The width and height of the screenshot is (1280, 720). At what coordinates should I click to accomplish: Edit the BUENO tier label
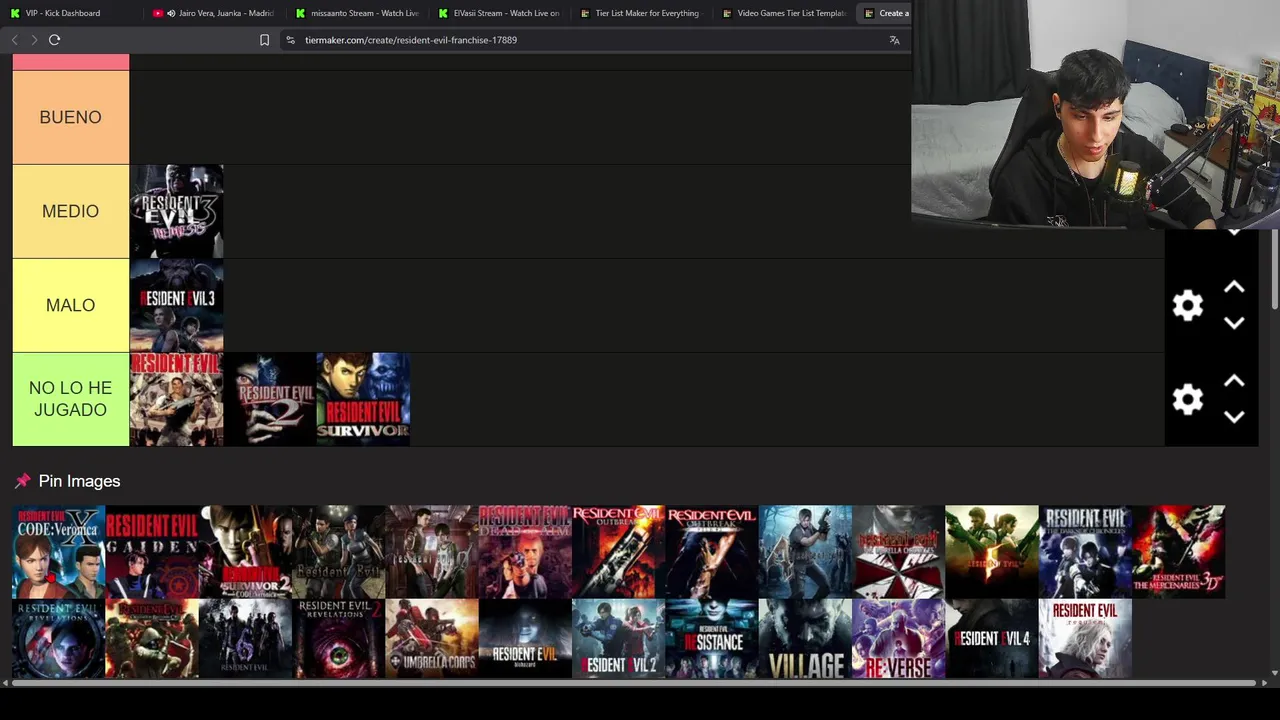71,117
